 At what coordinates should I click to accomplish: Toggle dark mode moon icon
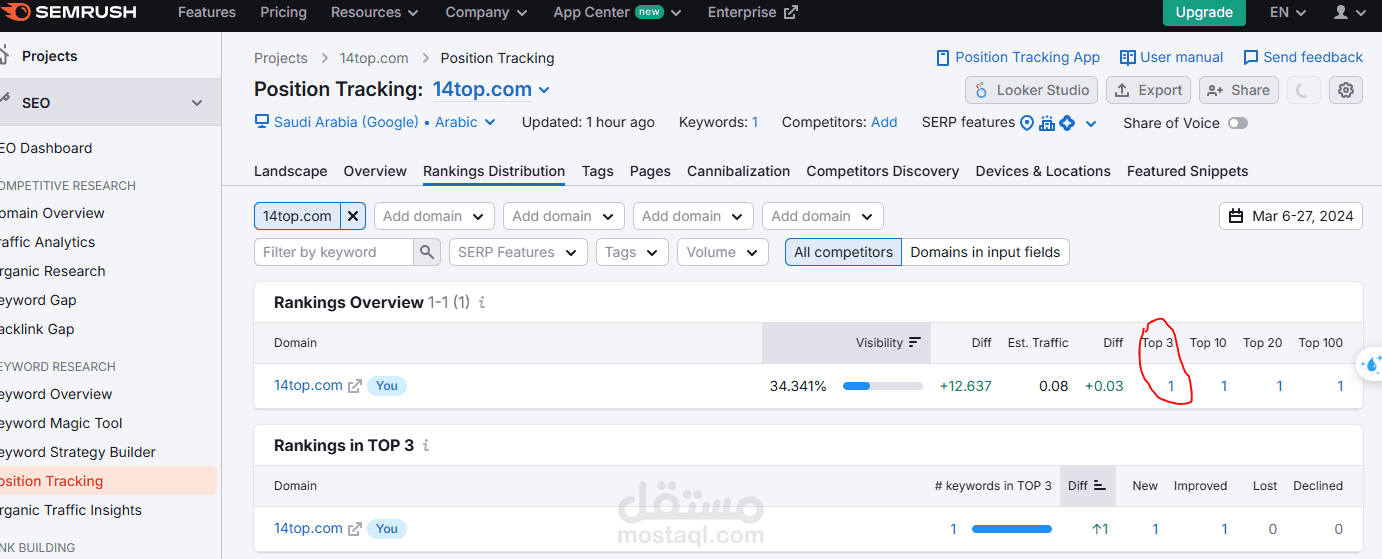[1302, 90]
